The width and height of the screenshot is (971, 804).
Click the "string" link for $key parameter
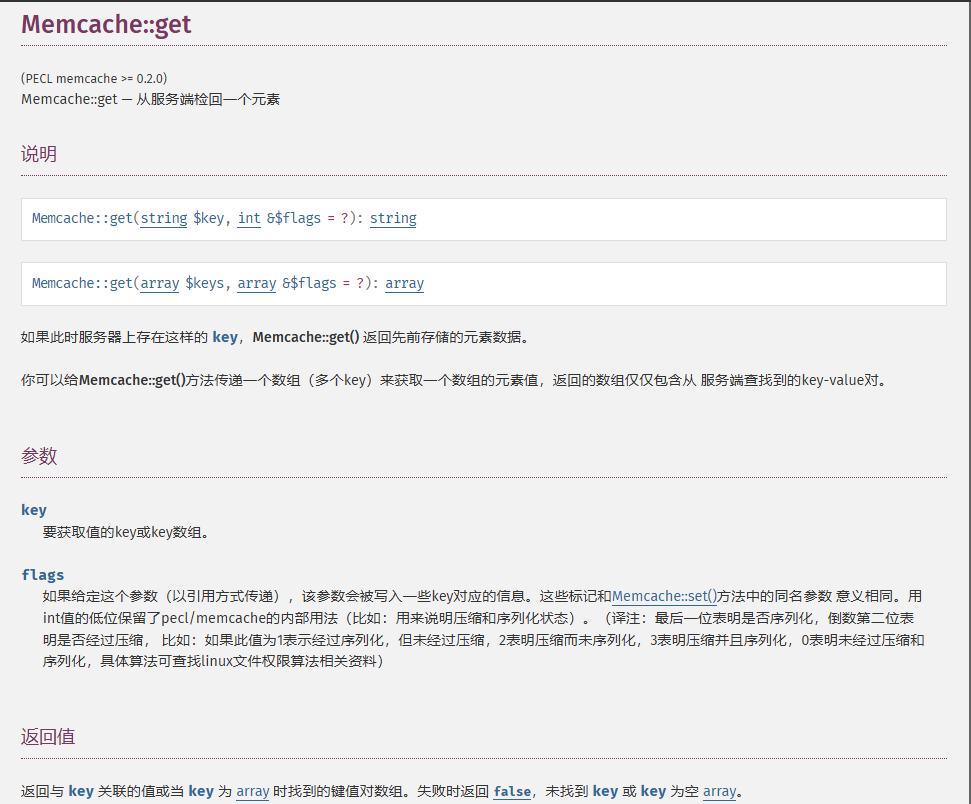(x=163, y=218)
